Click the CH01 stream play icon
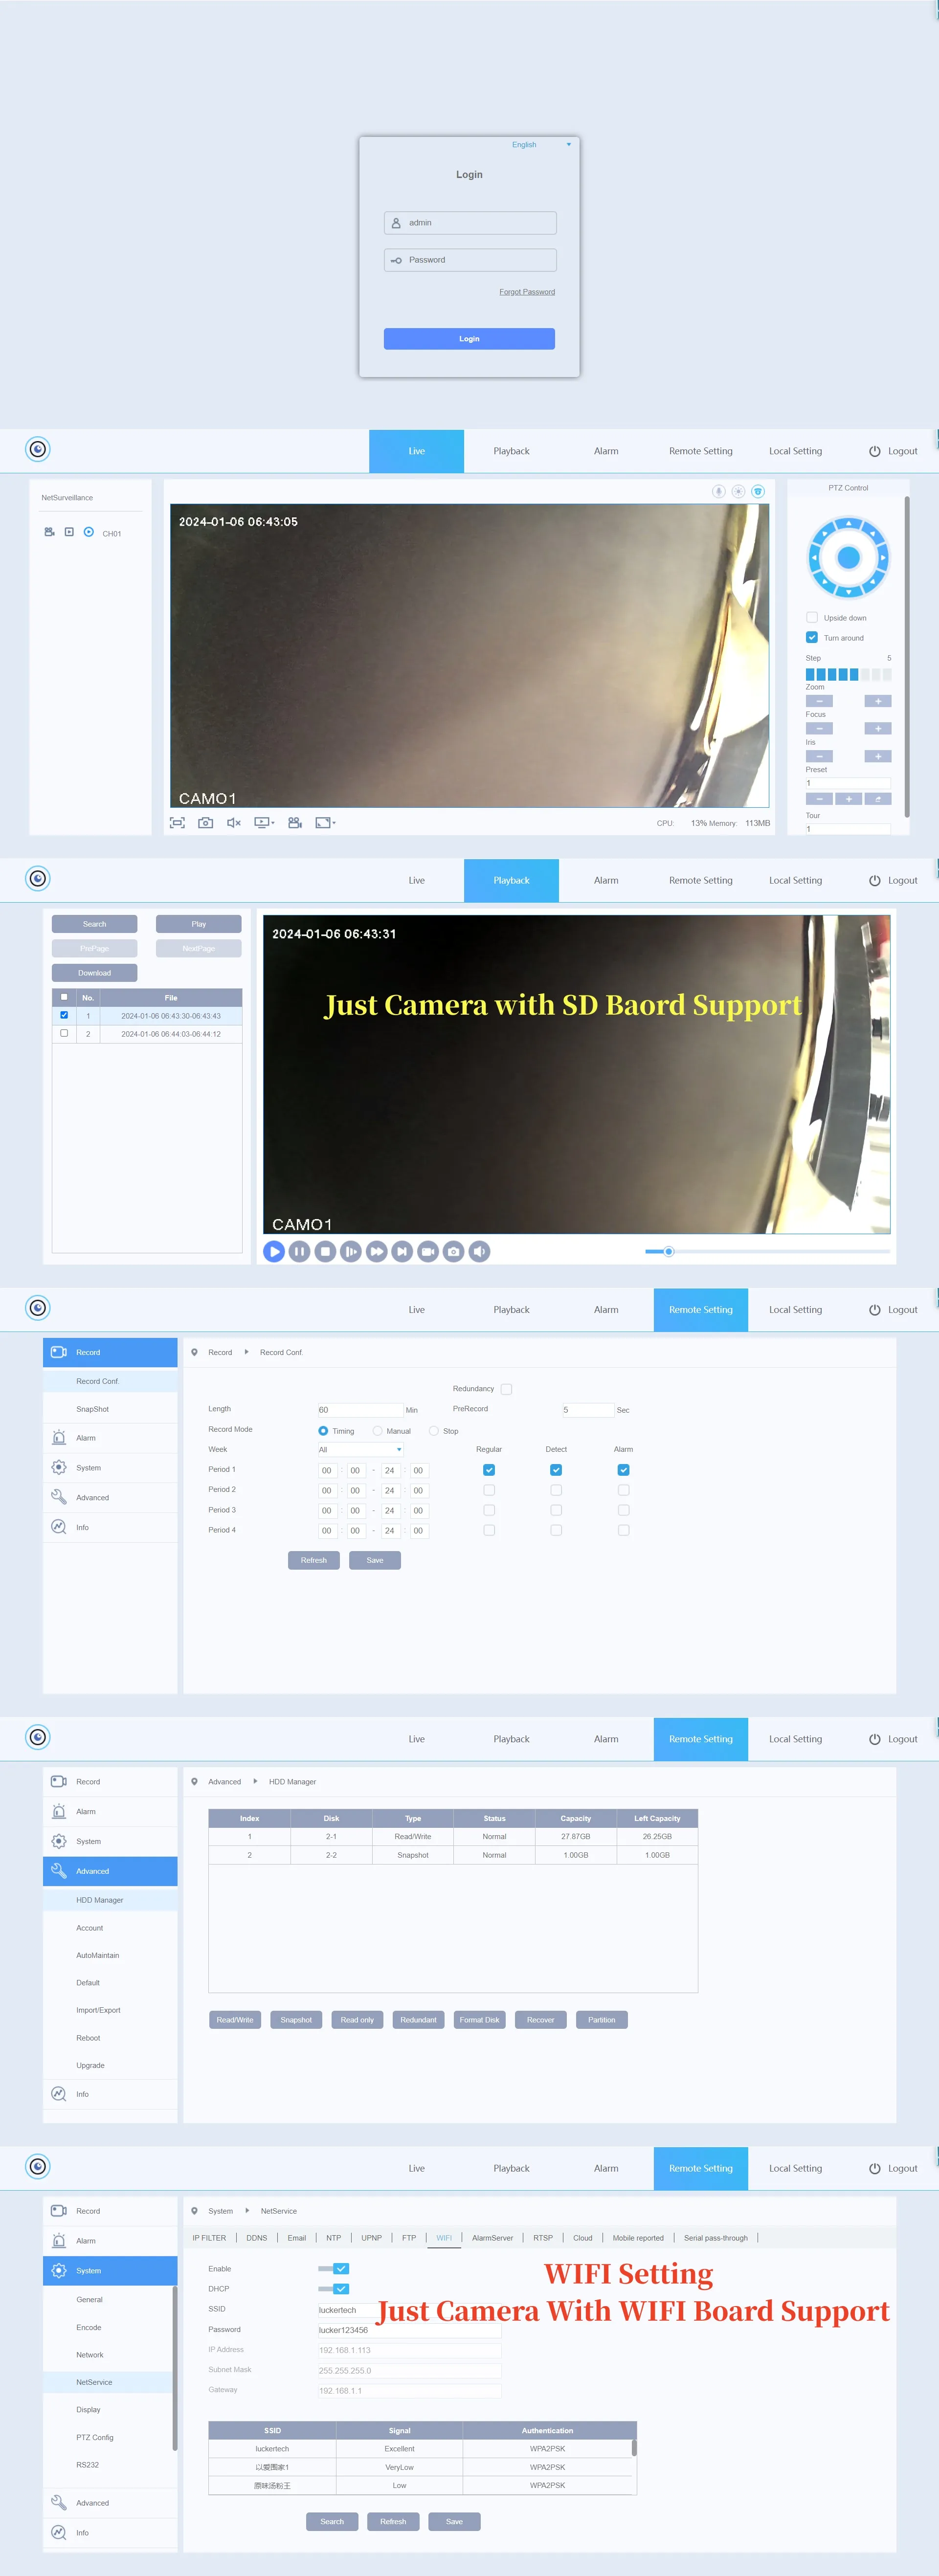The width and height of the screenshot is (939, 2576). coord(89,532)
